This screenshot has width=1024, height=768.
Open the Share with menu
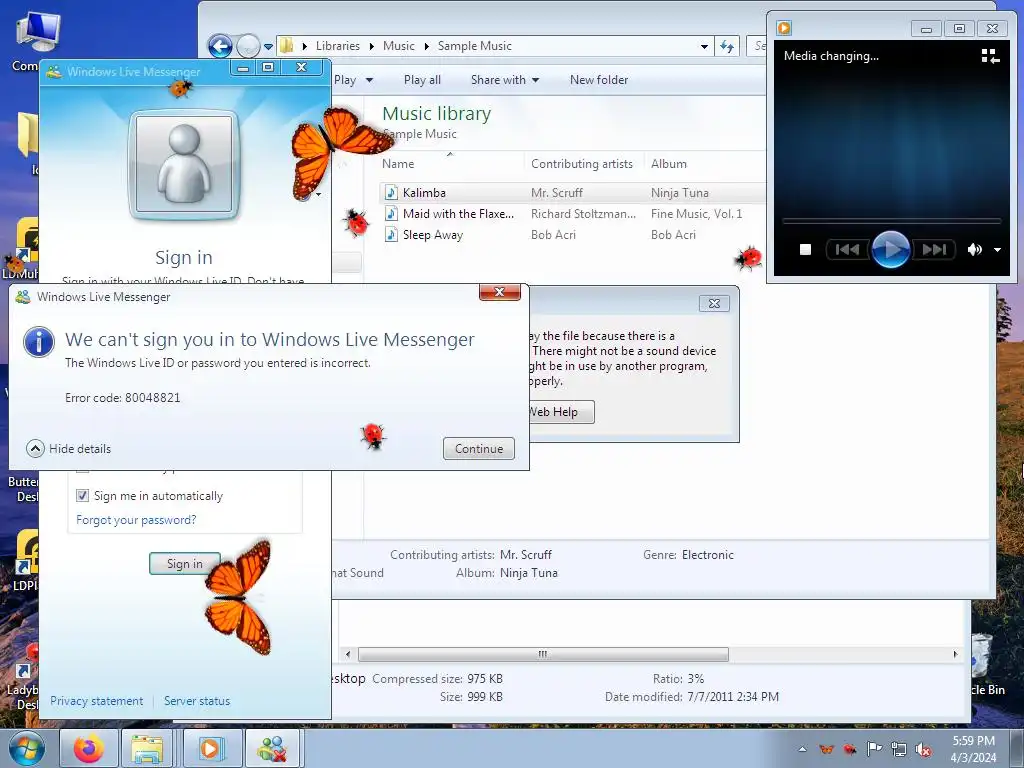click(505, 80)
